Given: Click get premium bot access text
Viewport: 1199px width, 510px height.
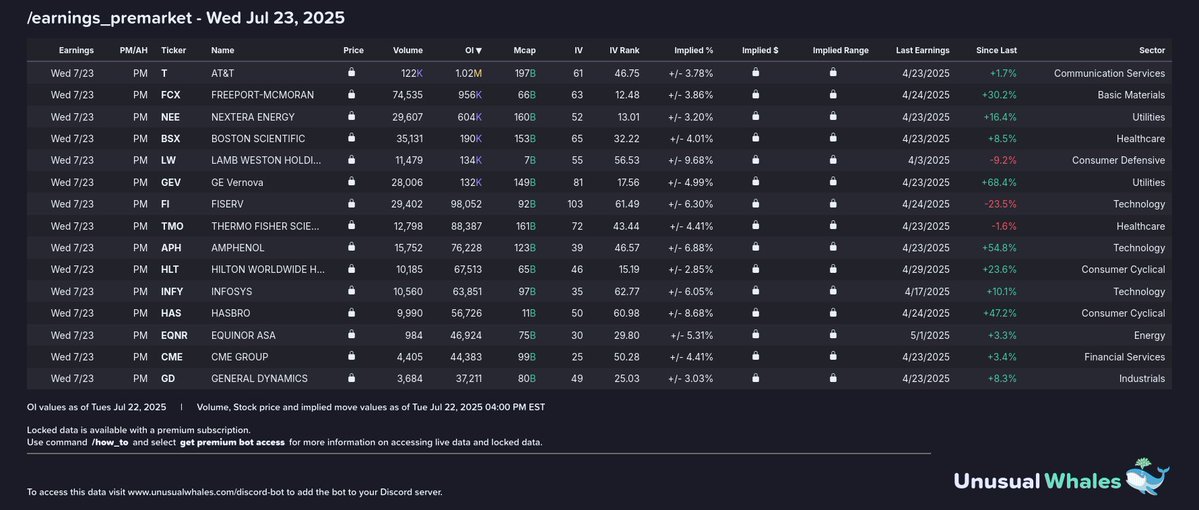Looking at the screenshot, I should 232,443.
